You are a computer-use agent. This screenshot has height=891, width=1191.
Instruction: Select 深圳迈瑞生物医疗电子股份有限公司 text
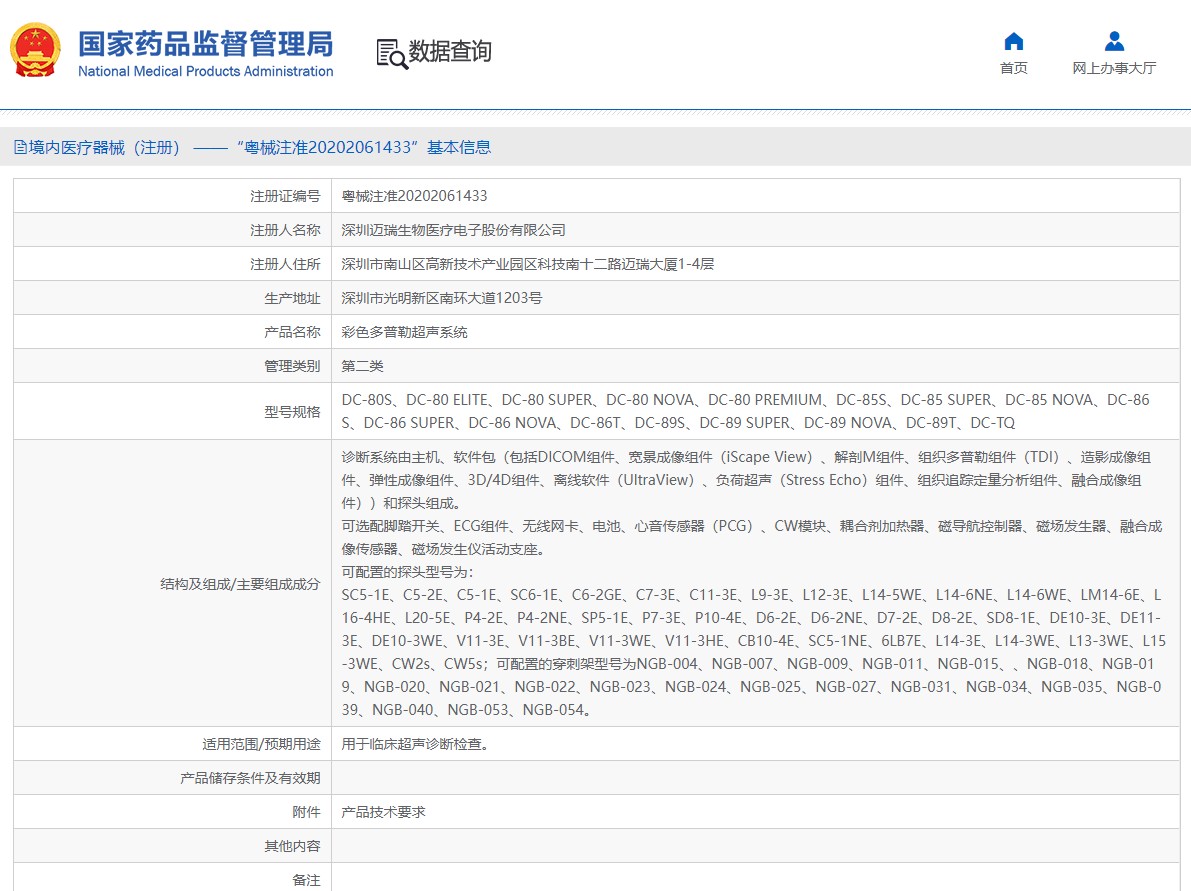[x=453, y=230]
